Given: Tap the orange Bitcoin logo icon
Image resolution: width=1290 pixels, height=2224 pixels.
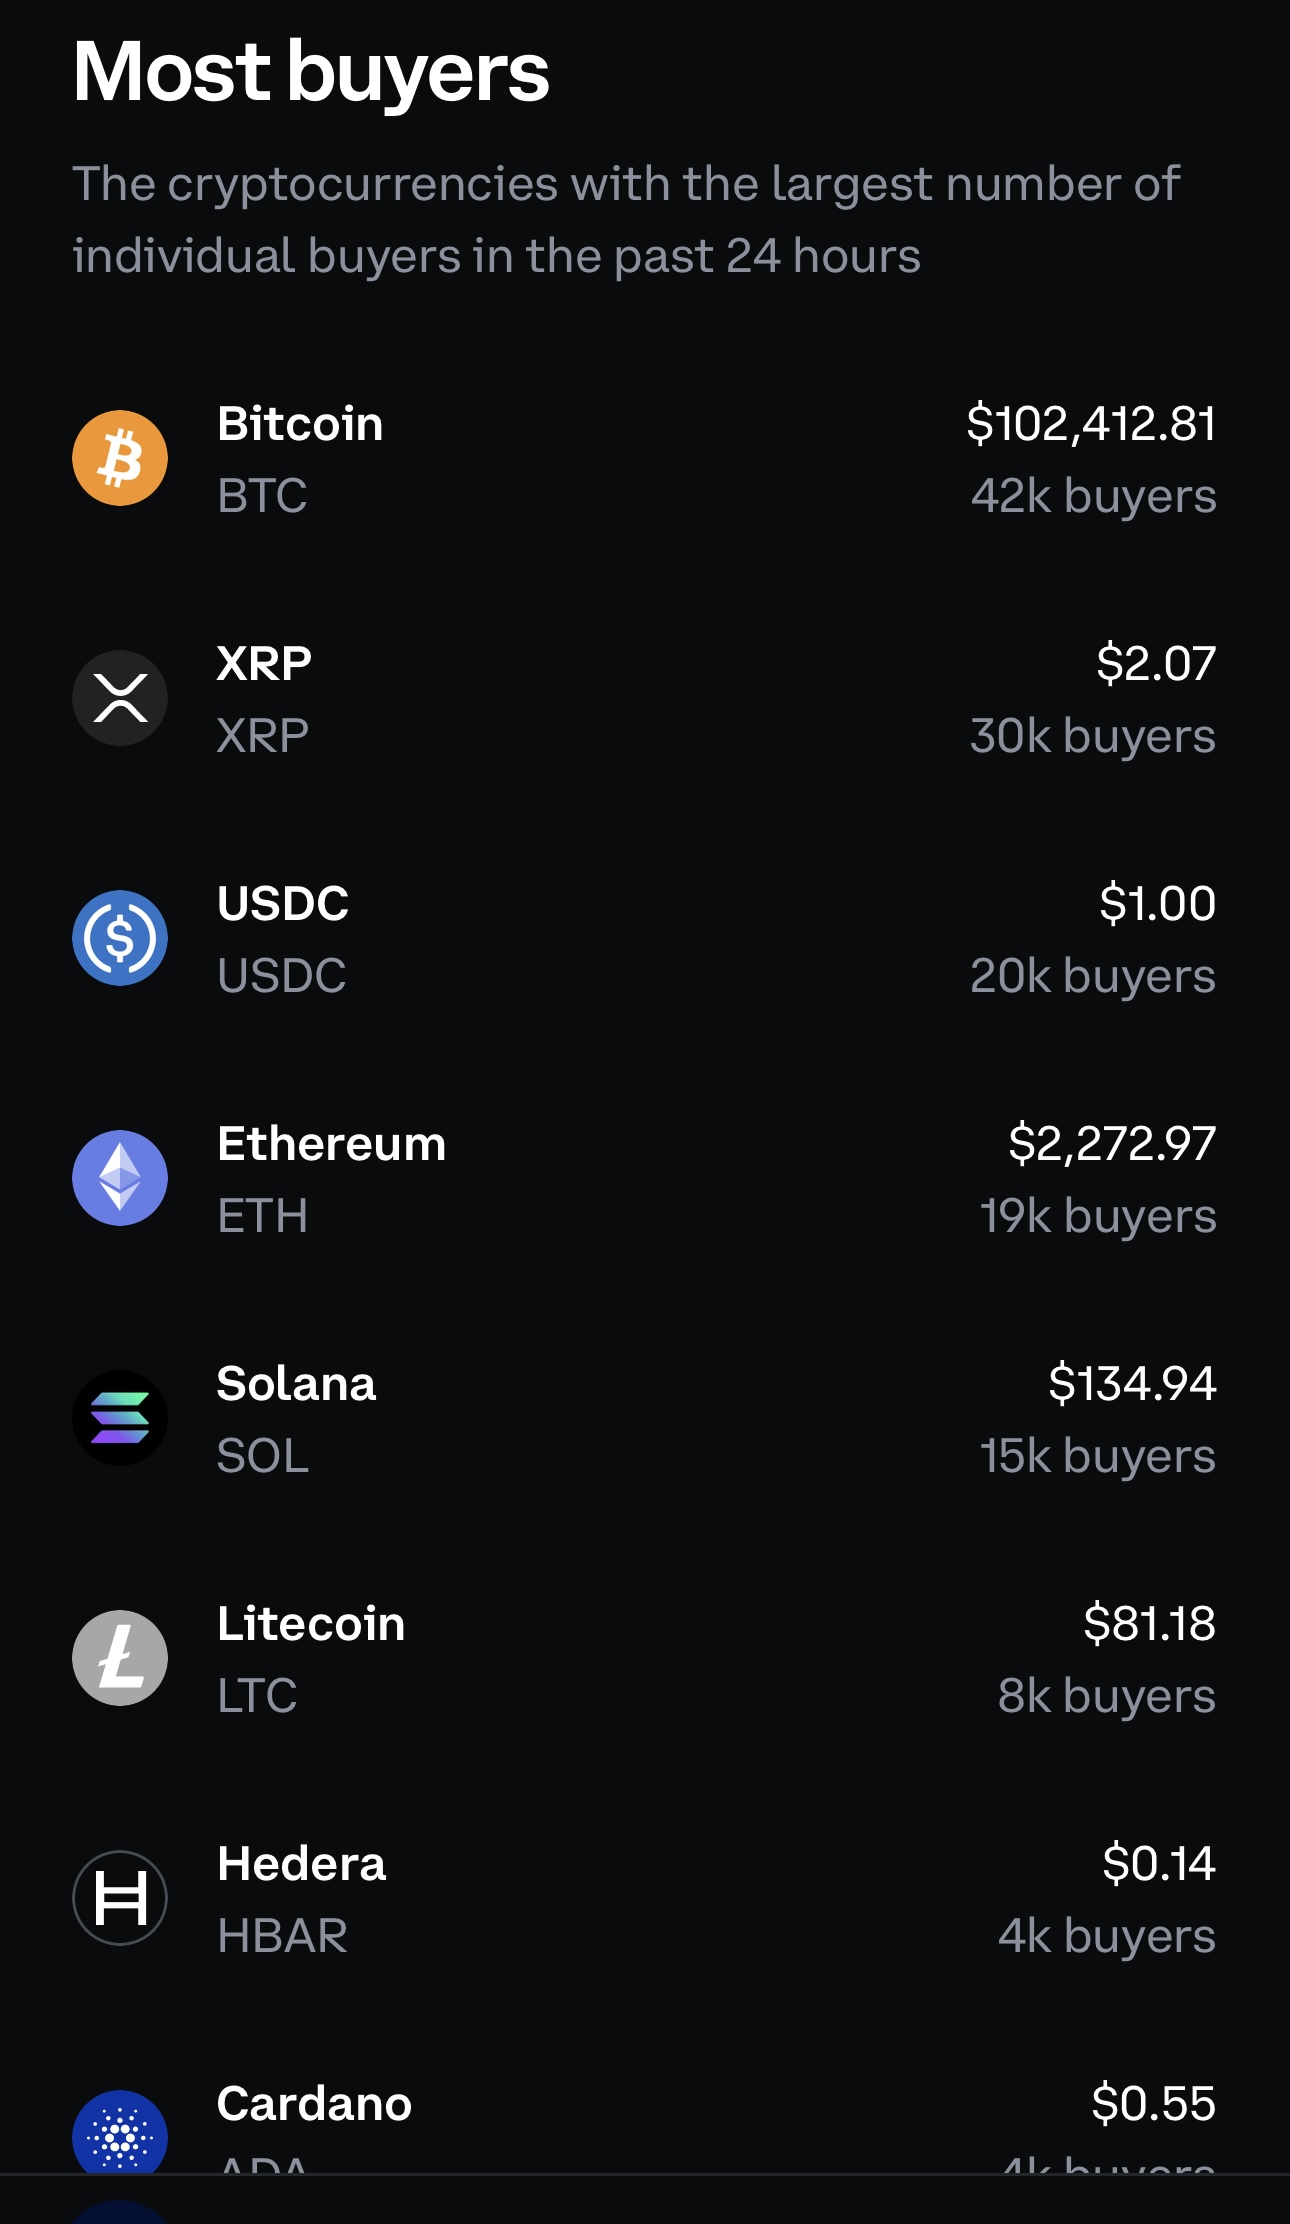Looking at the screenshot, I should [120, 458].
